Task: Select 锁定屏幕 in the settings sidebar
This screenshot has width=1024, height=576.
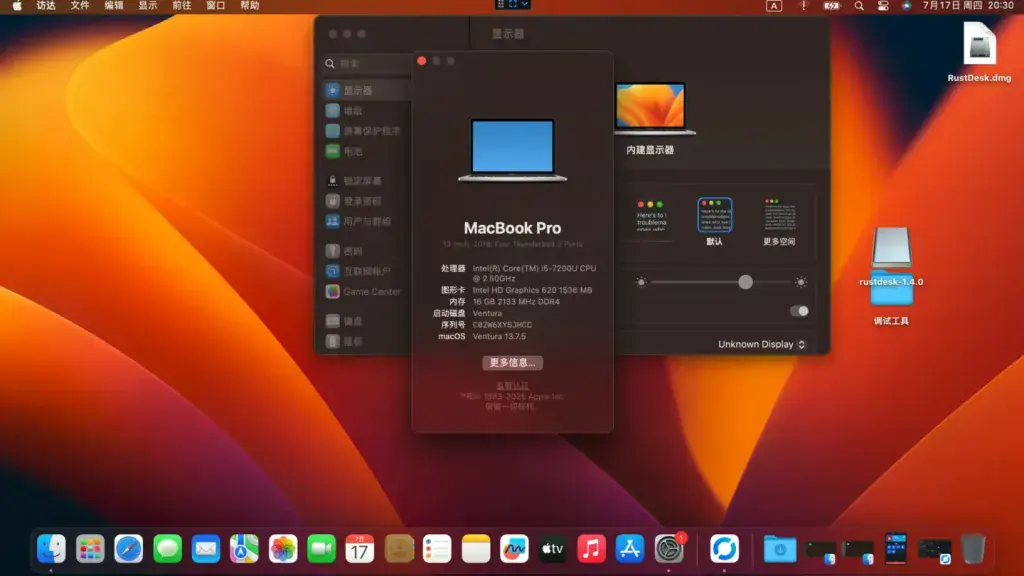Action: tap(353, 180)
